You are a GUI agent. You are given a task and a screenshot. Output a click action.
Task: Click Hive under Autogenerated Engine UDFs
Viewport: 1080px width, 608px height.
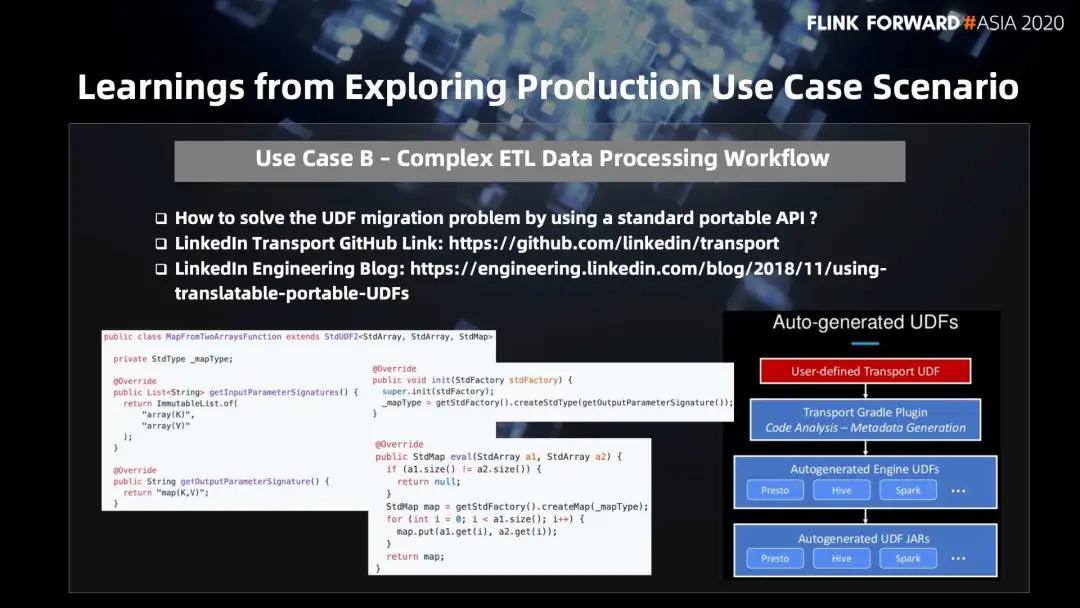pyautogui.click(x=841, y=490)
